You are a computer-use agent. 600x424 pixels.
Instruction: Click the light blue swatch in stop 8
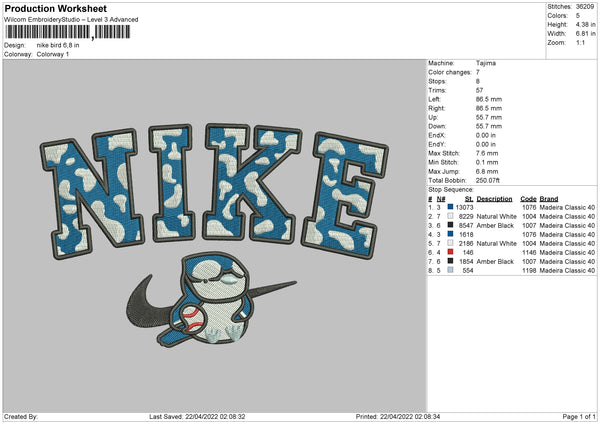(x=451, y=270)
